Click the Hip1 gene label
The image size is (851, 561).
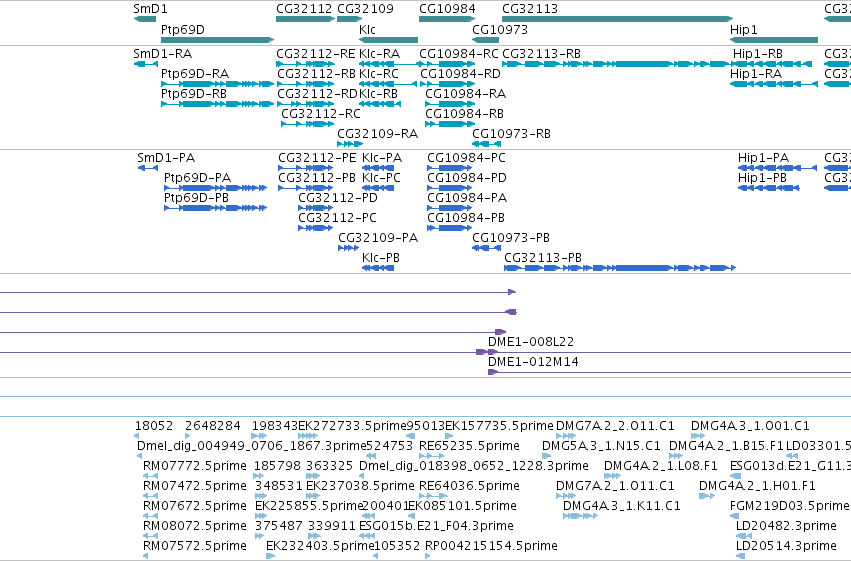tap(744, 30)
